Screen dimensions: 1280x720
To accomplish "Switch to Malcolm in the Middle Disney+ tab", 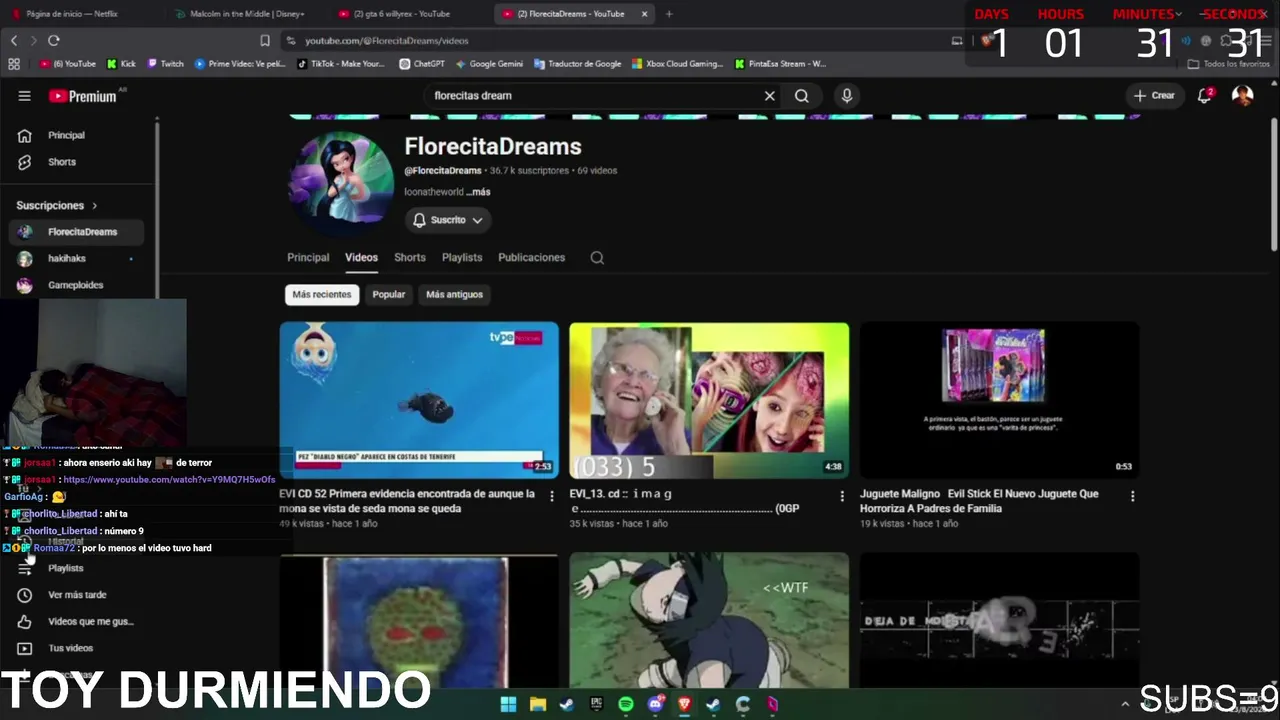I will click(x=247, y=14).
